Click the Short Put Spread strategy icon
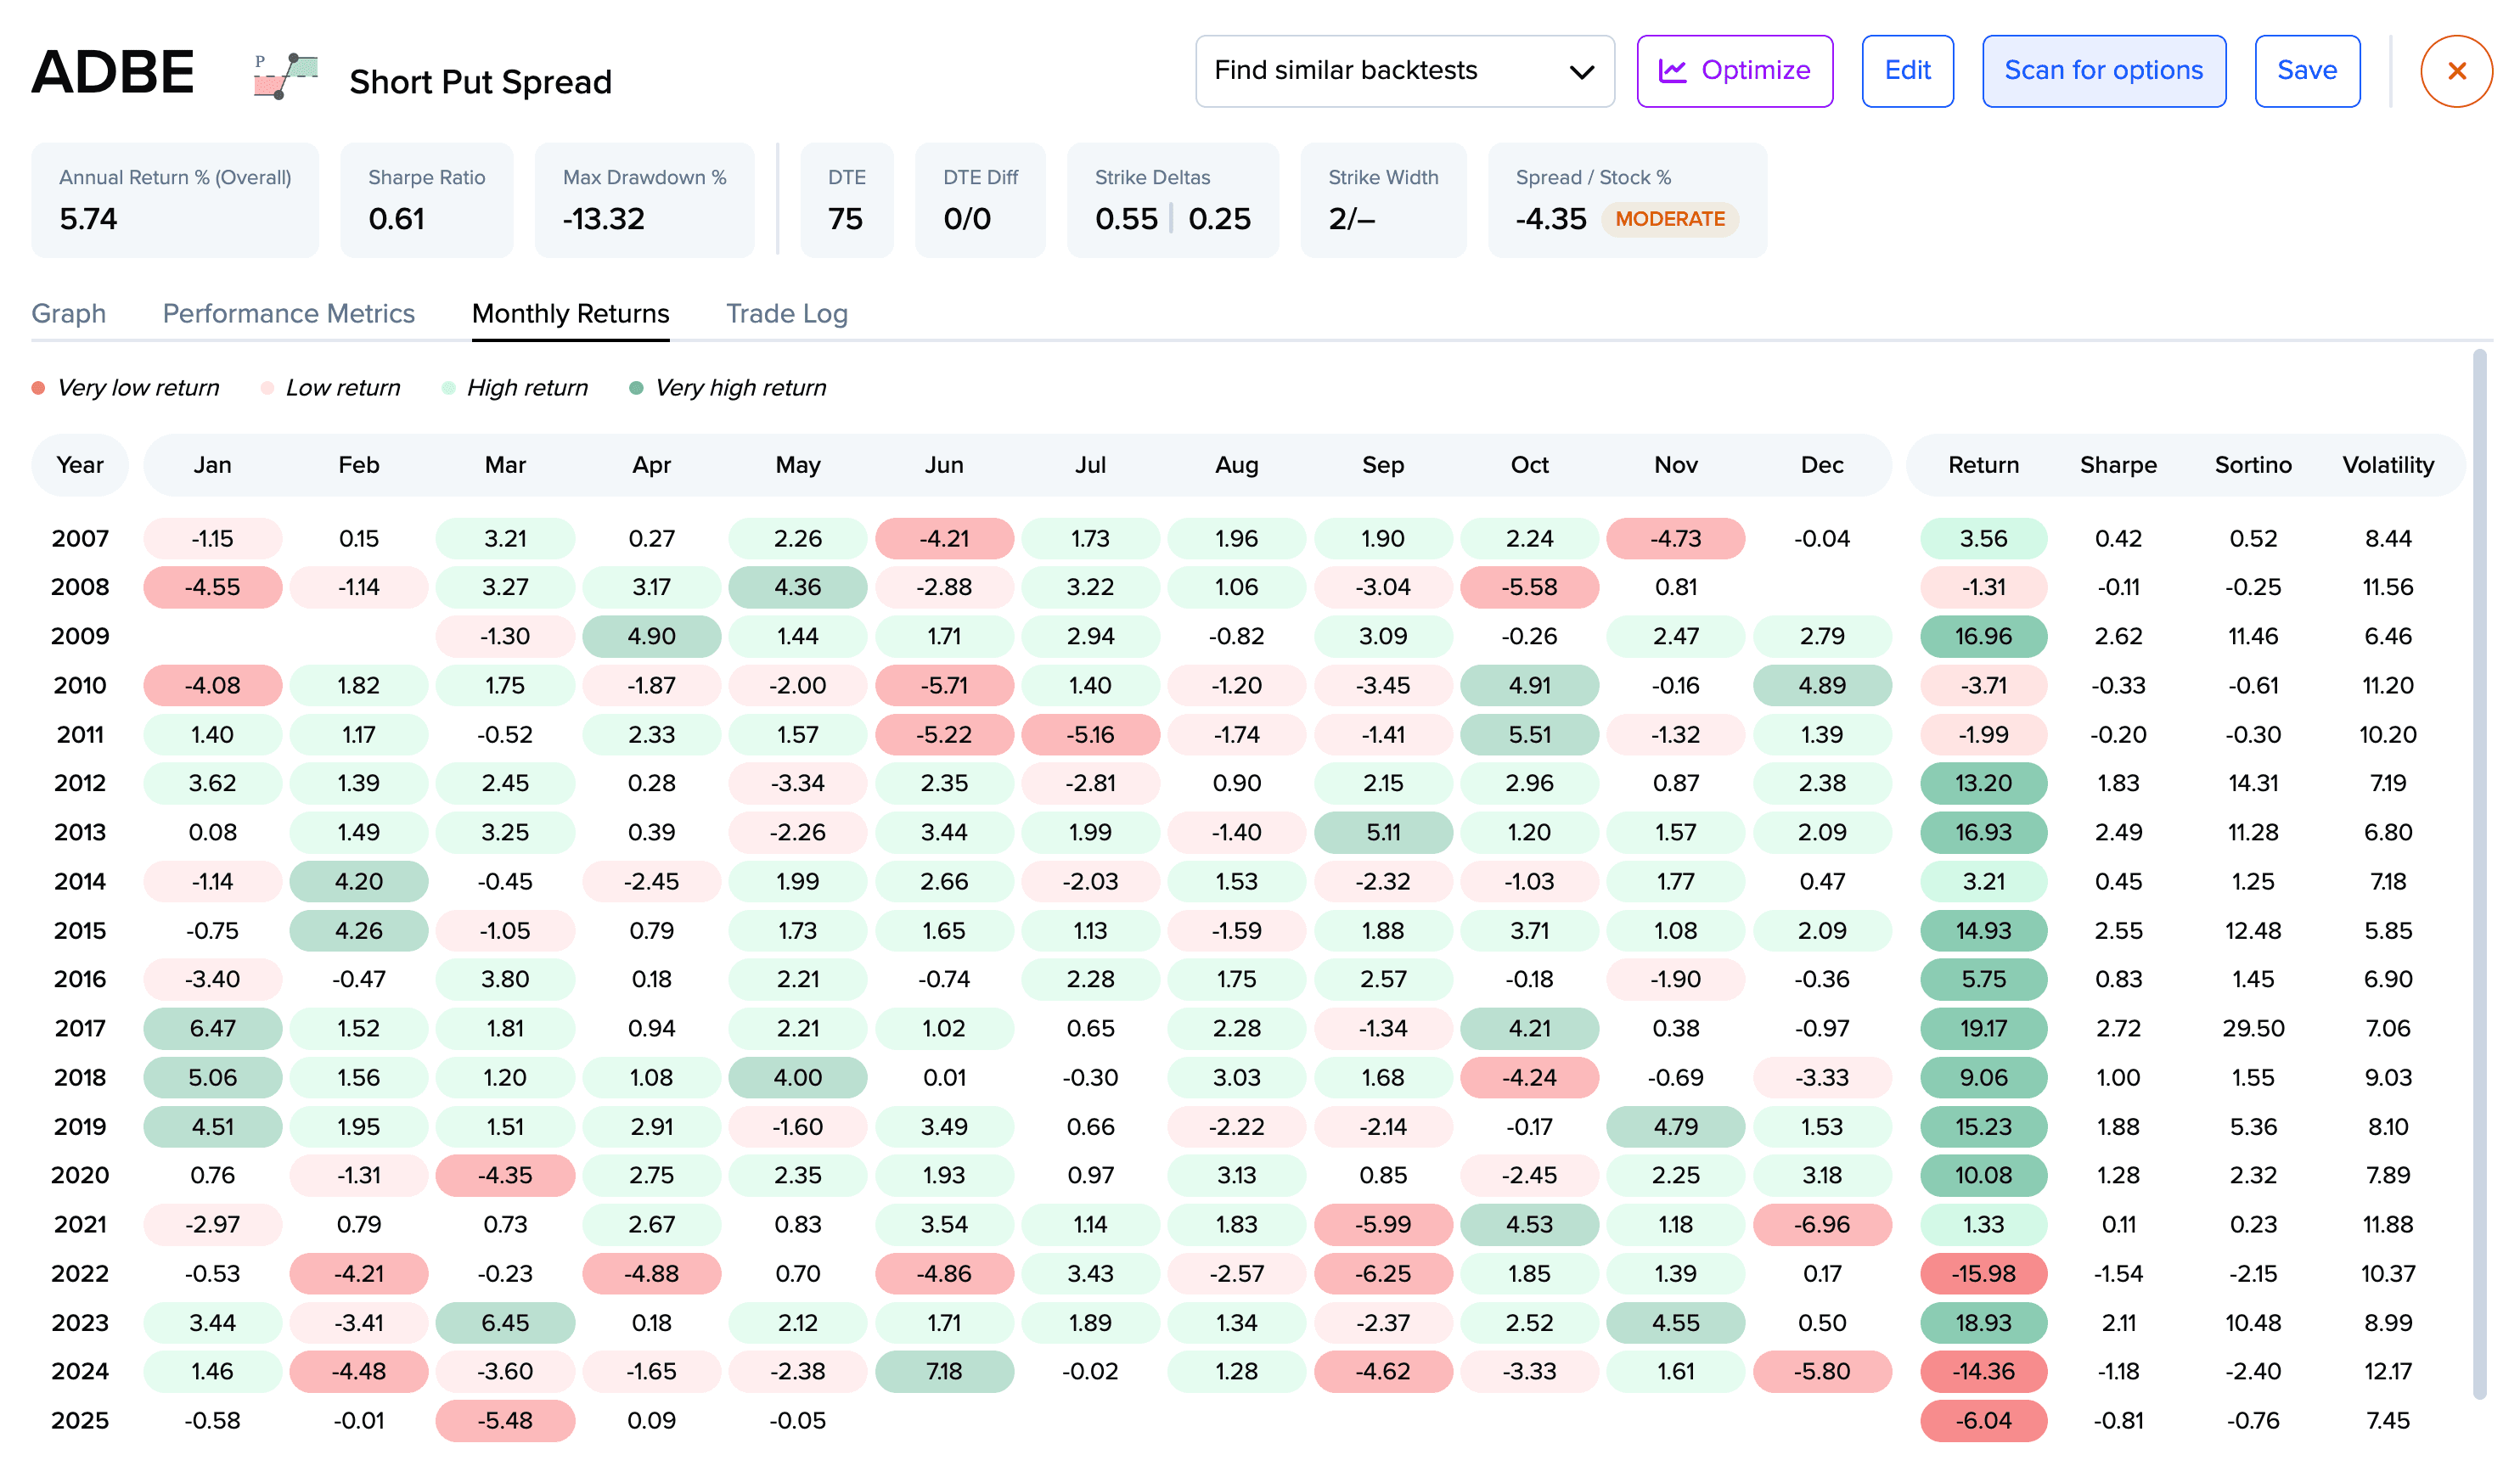 point(285,76)
